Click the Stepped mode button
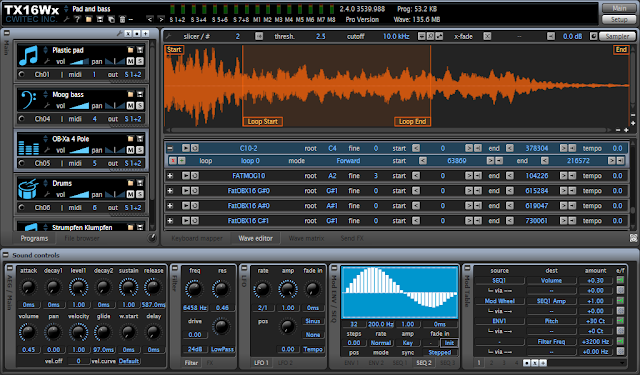The width and height of the screenshot is (640, 375). 440,353
